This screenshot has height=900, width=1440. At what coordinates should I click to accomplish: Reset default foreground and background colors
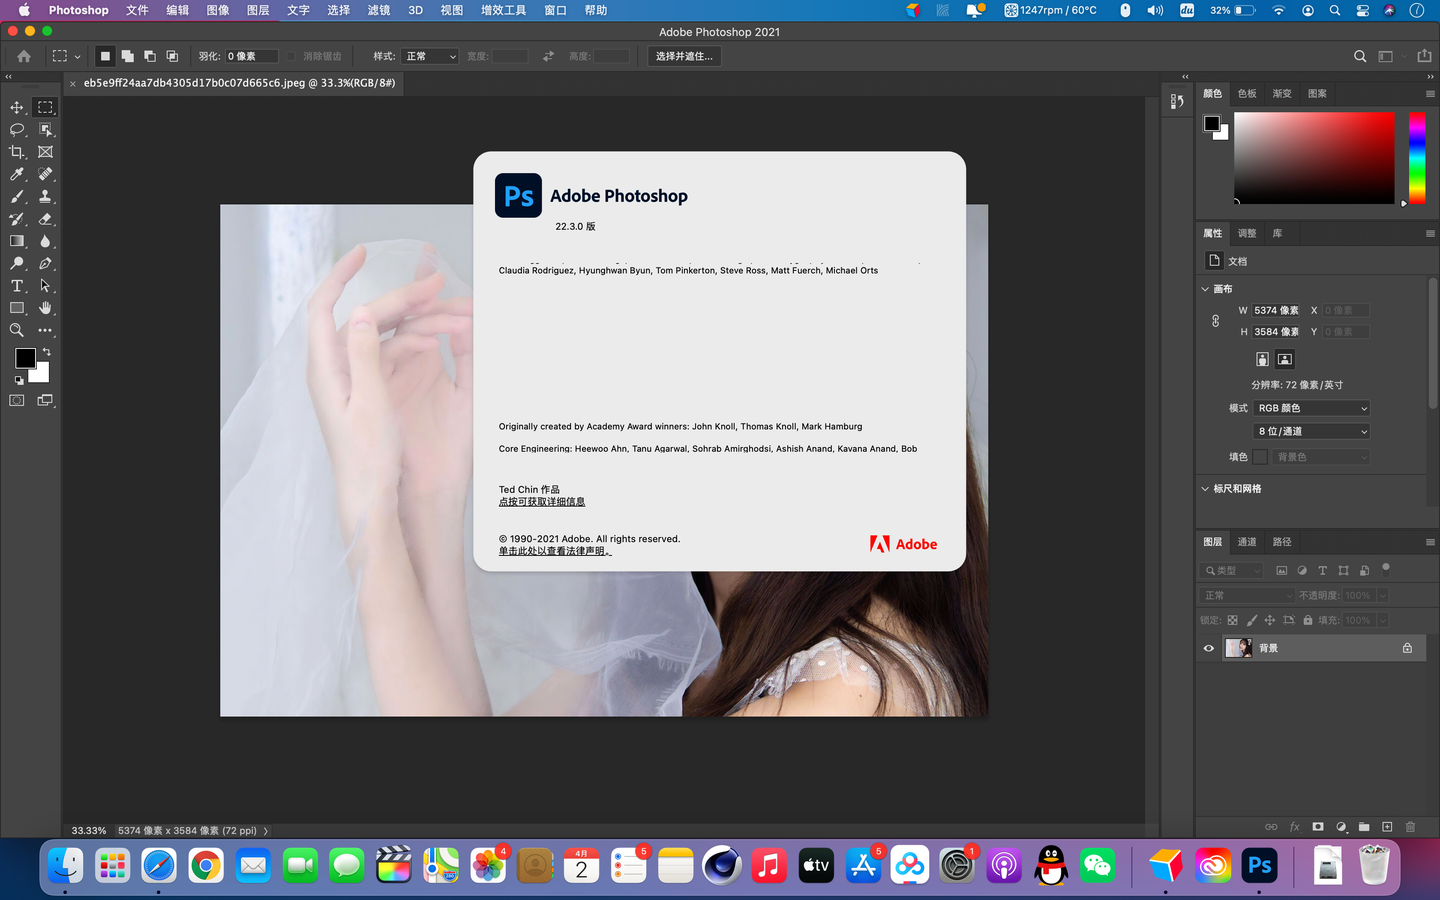tap(19, 381)
